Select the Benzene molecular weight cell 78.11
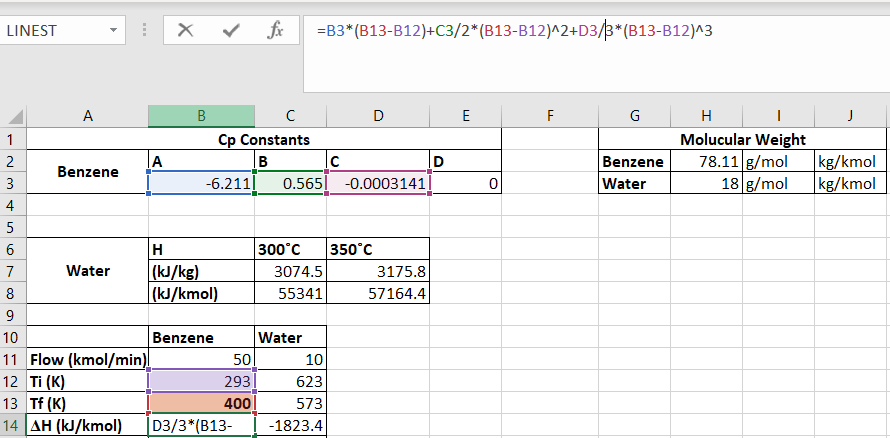 point(706,161)
